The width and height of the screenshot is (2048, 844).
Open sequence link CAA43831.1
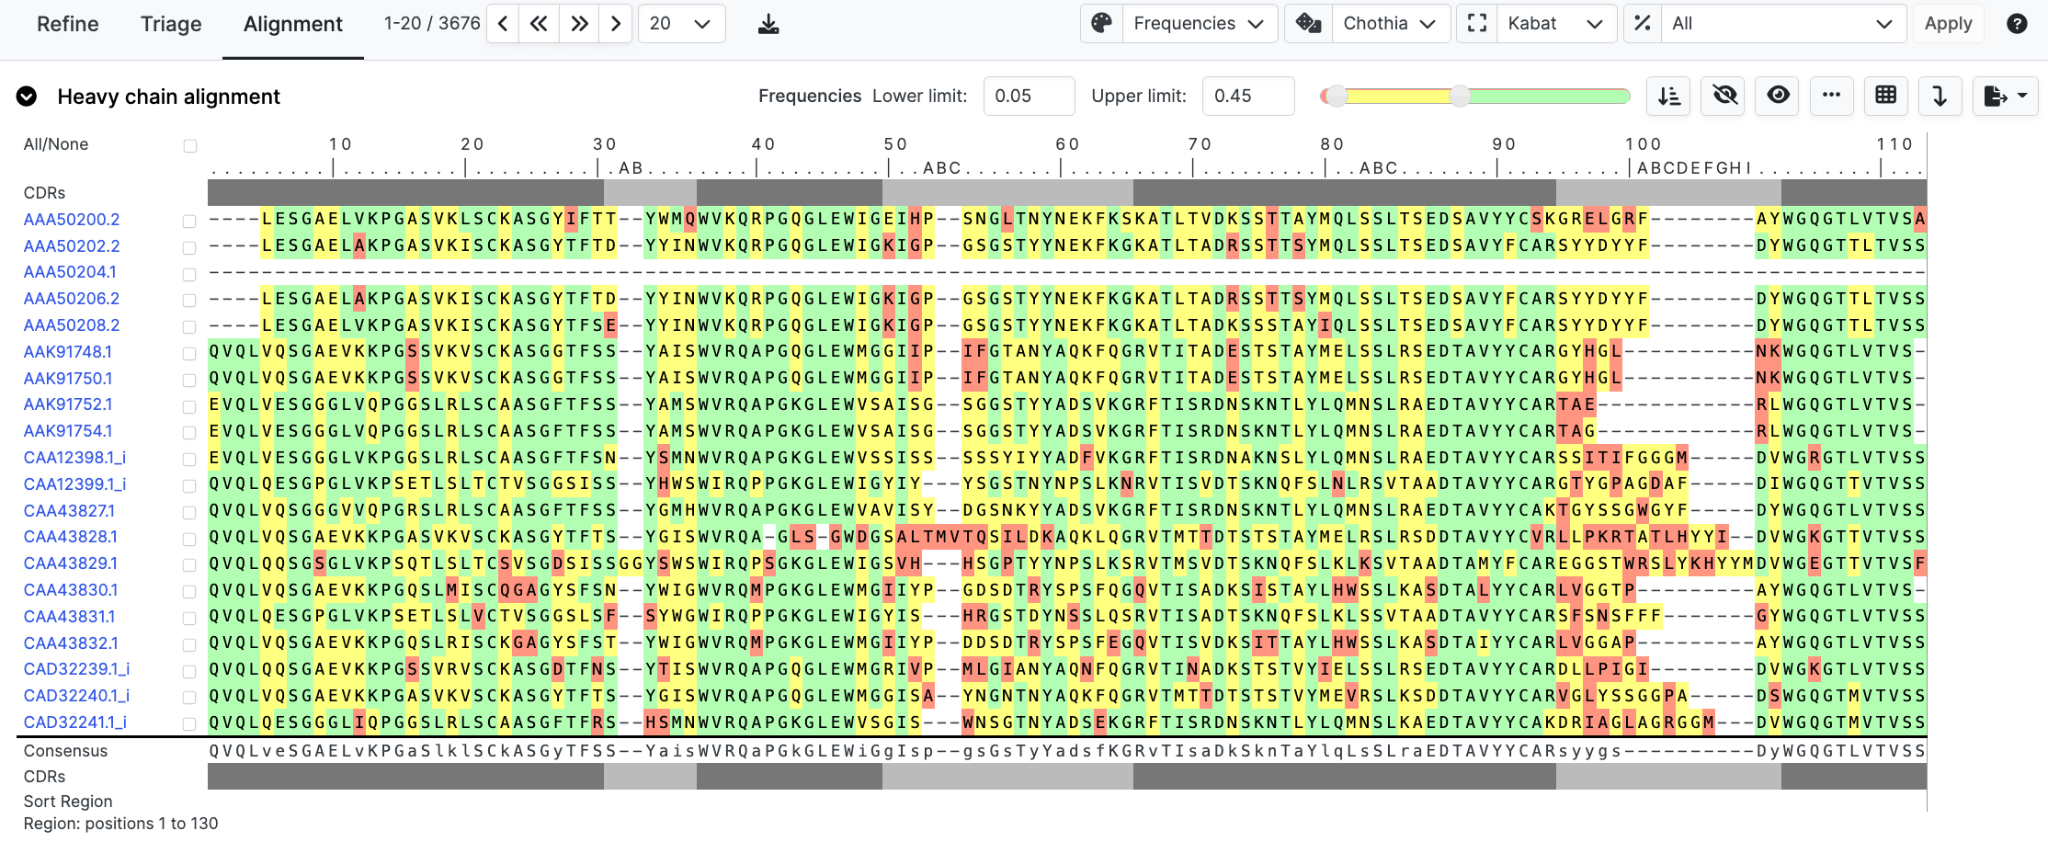point(70,616)
